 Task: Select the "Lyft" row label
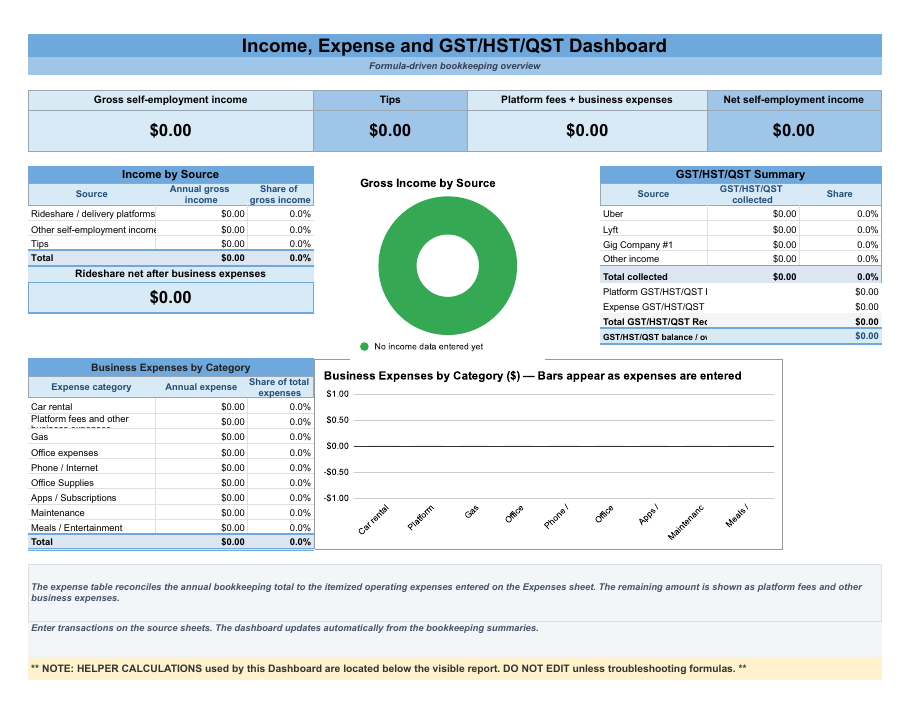coord(610,230)
